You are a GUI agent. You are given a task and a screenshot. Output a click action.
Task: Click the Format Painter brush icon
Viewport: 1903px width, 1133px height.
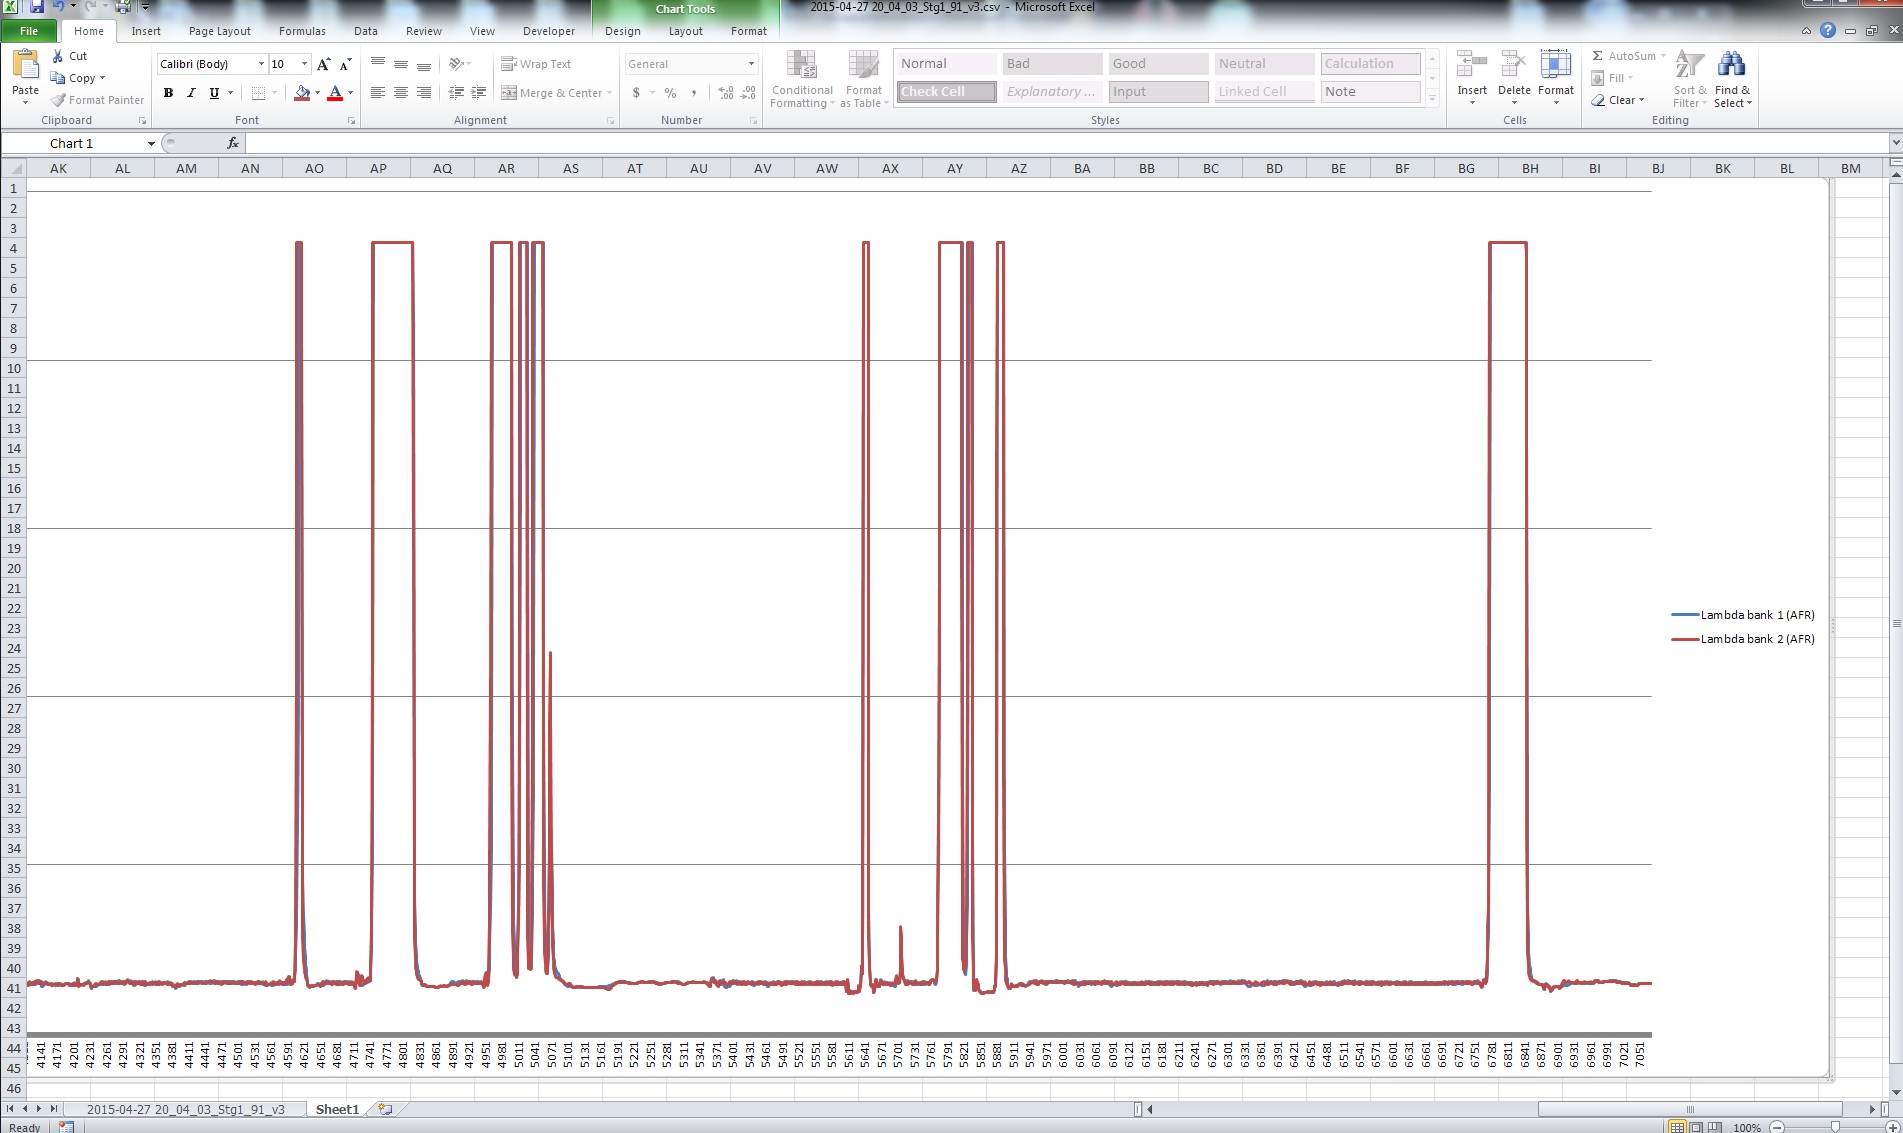[59, 100]
